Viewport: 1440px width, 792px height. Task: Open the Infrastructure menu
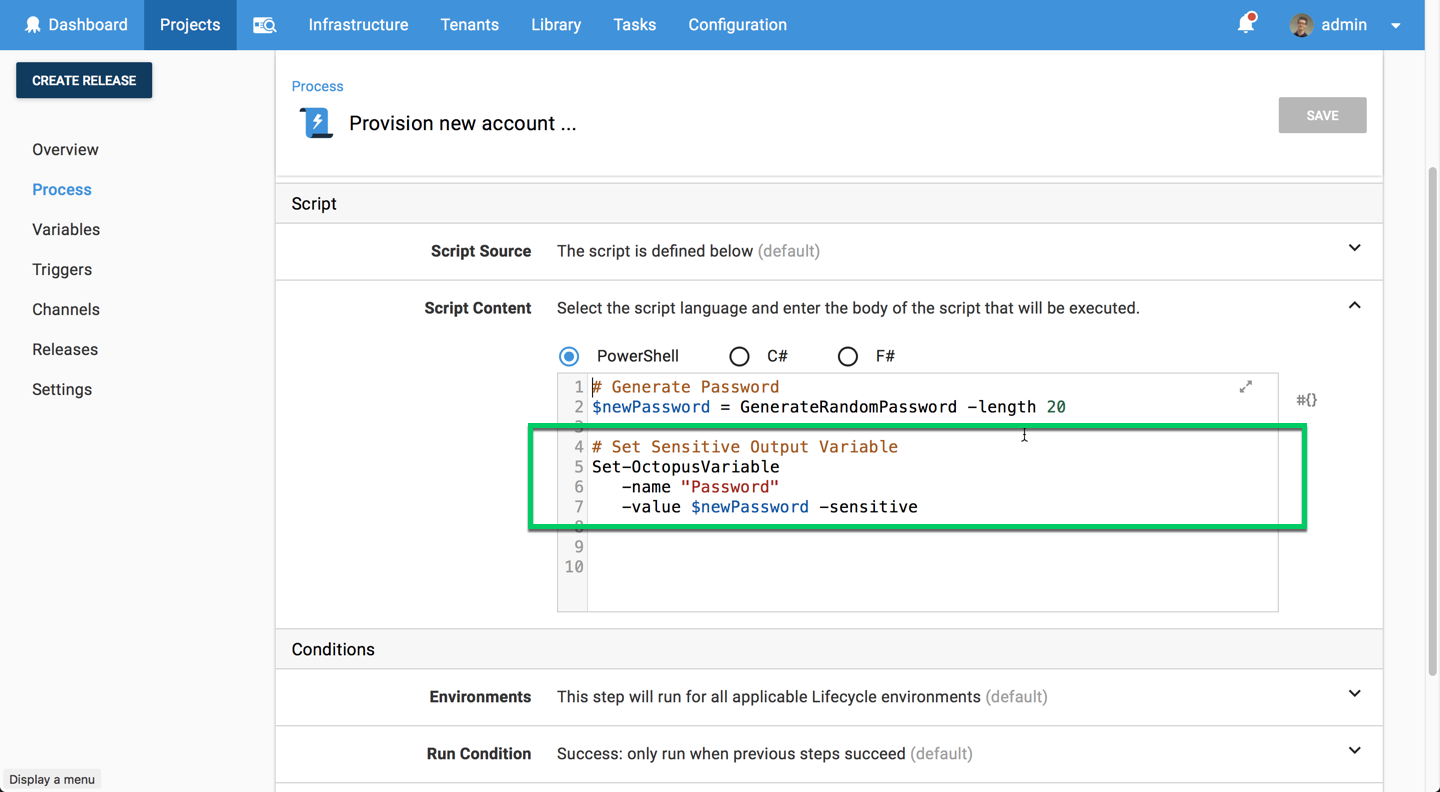pyautogui.click(x=358, y=25)
